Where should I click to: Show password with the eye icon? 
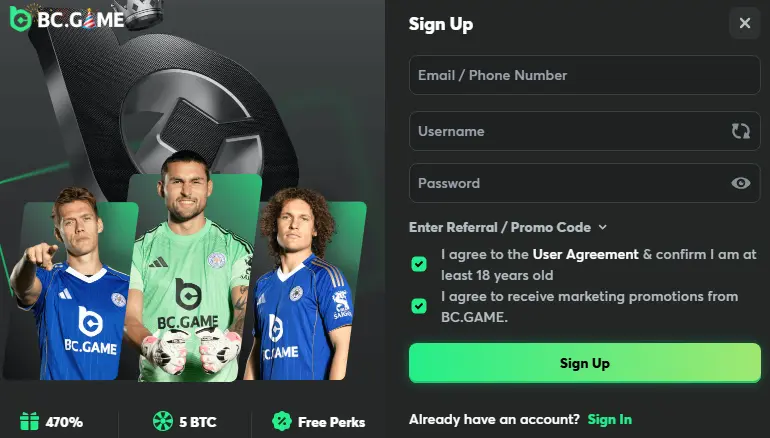coord(741,183)
